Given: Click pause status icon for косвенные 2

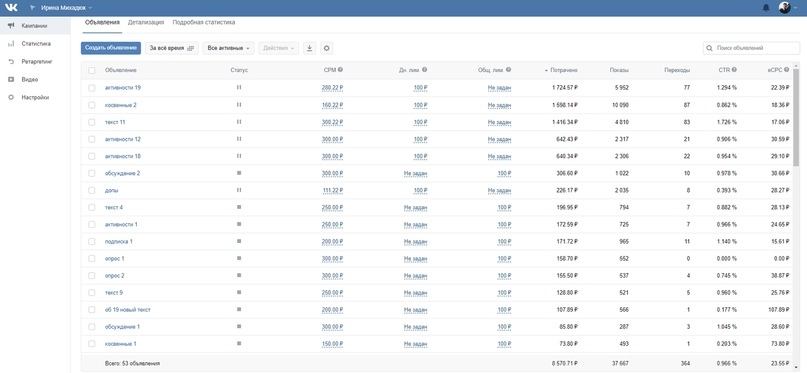Looking at the screenshot, I should pos(239,104).
